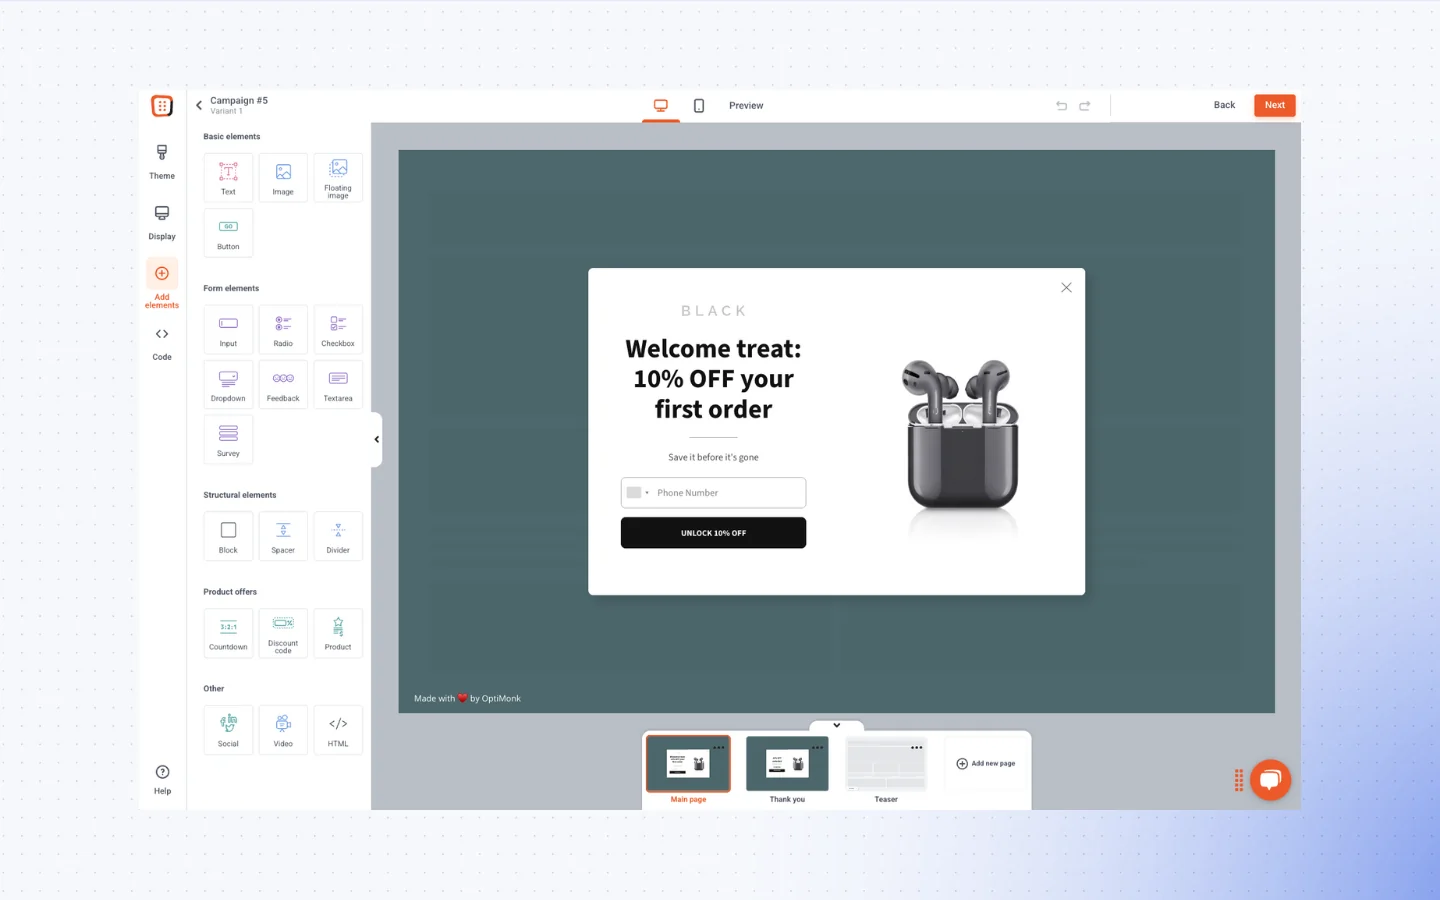Add a Survey element
This screenshot has width=1440, height=900.
point(228,440)
